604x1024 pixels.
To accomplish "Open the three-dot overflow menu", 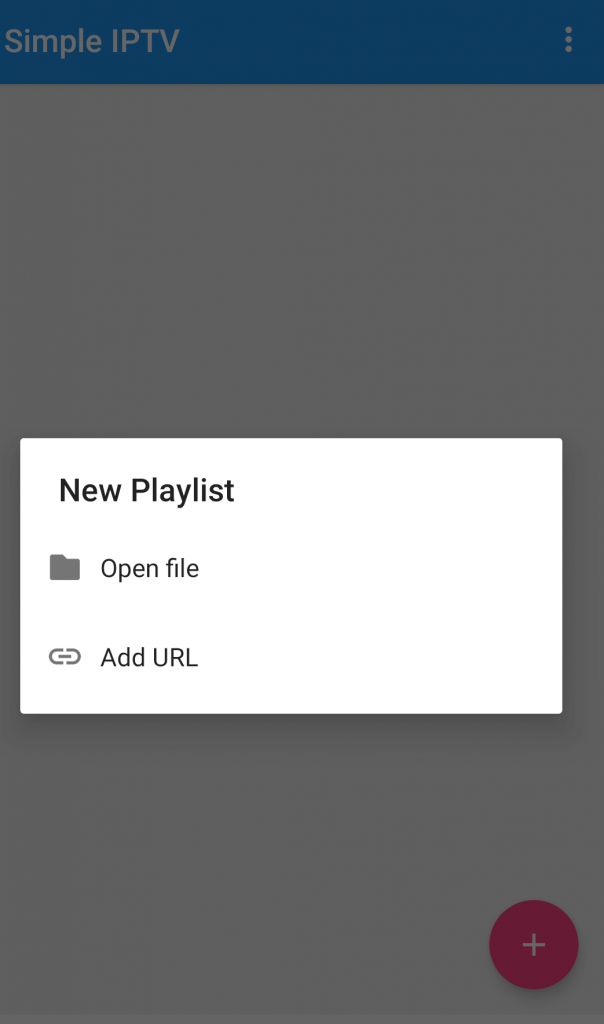I will [568, 40].
